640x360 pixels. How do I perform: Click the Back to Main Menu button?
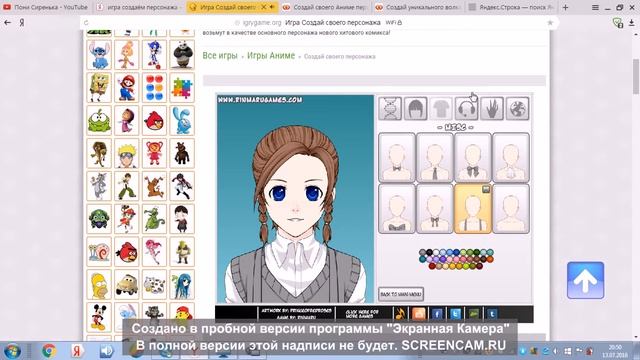[x=401, y=294]
